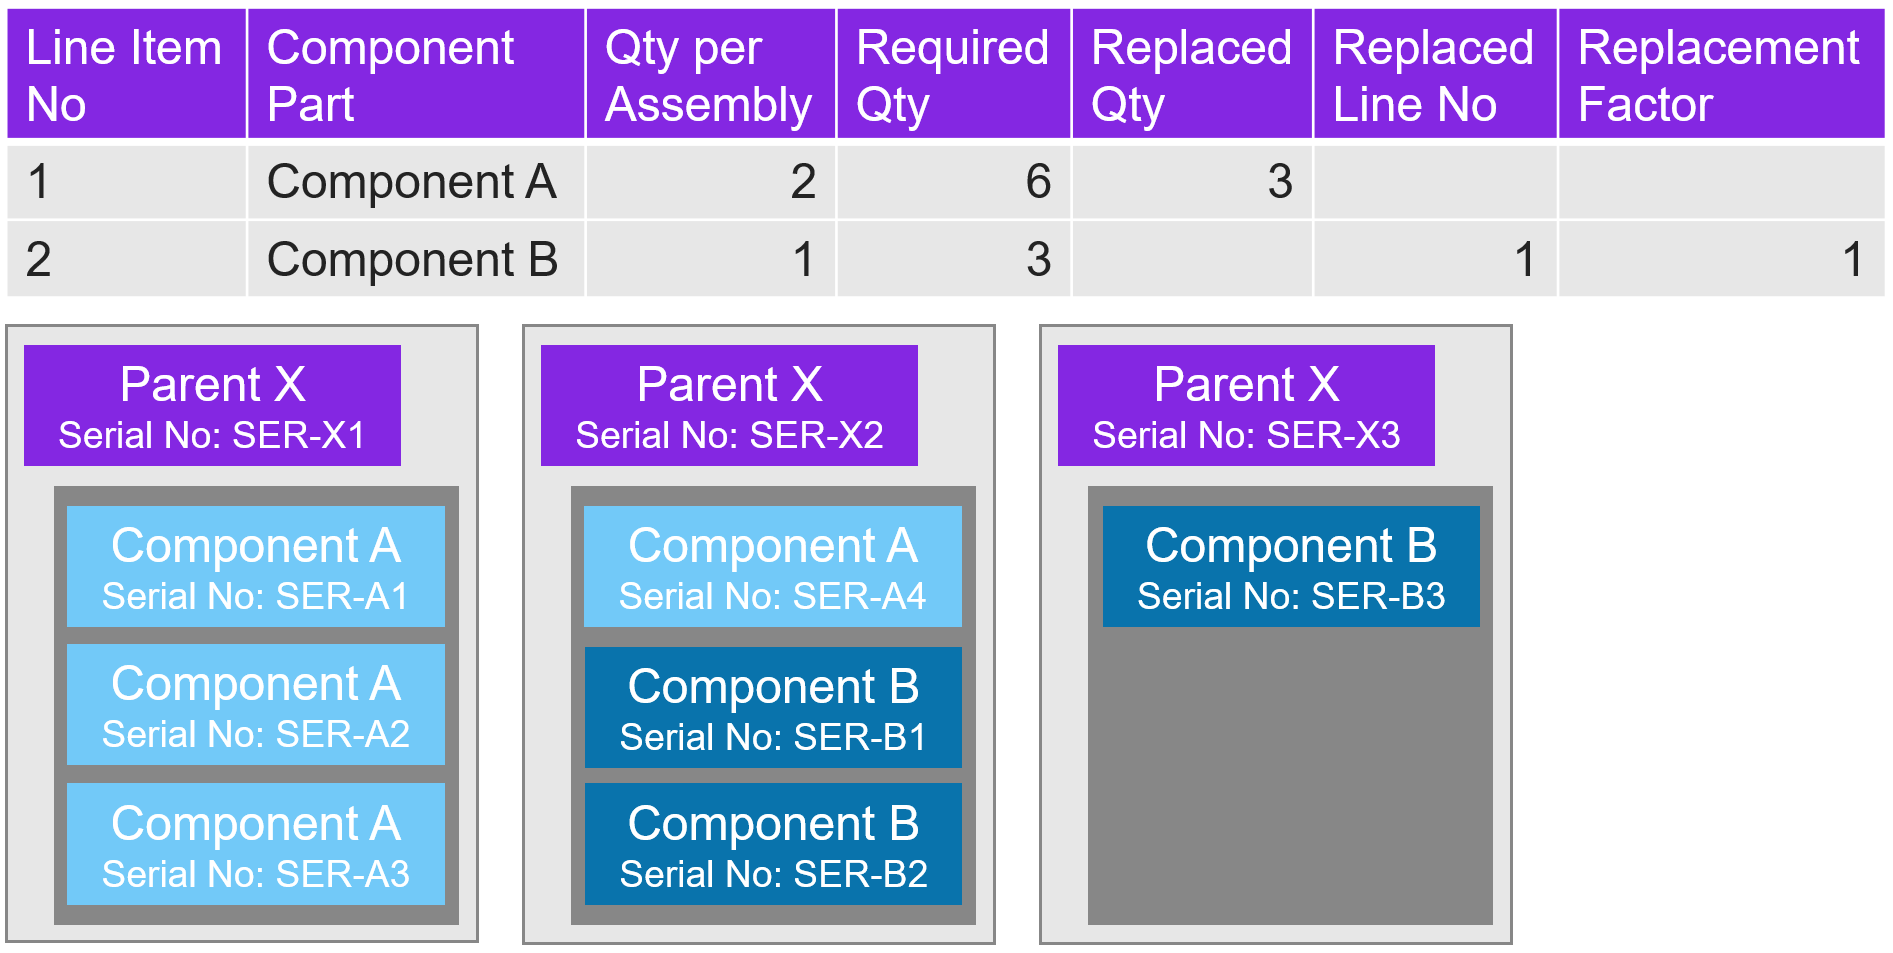Click Component A serial SER-A2 box
1893x953 pixels.
coord(256,705)
